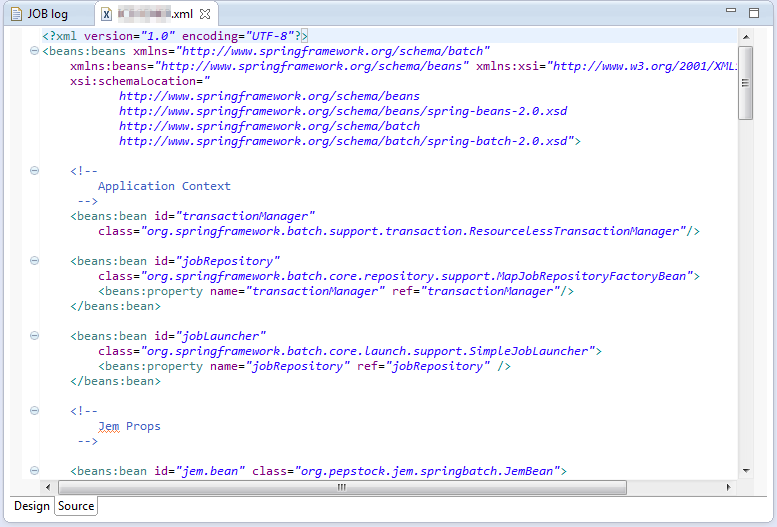Click the horizontal scrollbar left arrow

[48, 487]
